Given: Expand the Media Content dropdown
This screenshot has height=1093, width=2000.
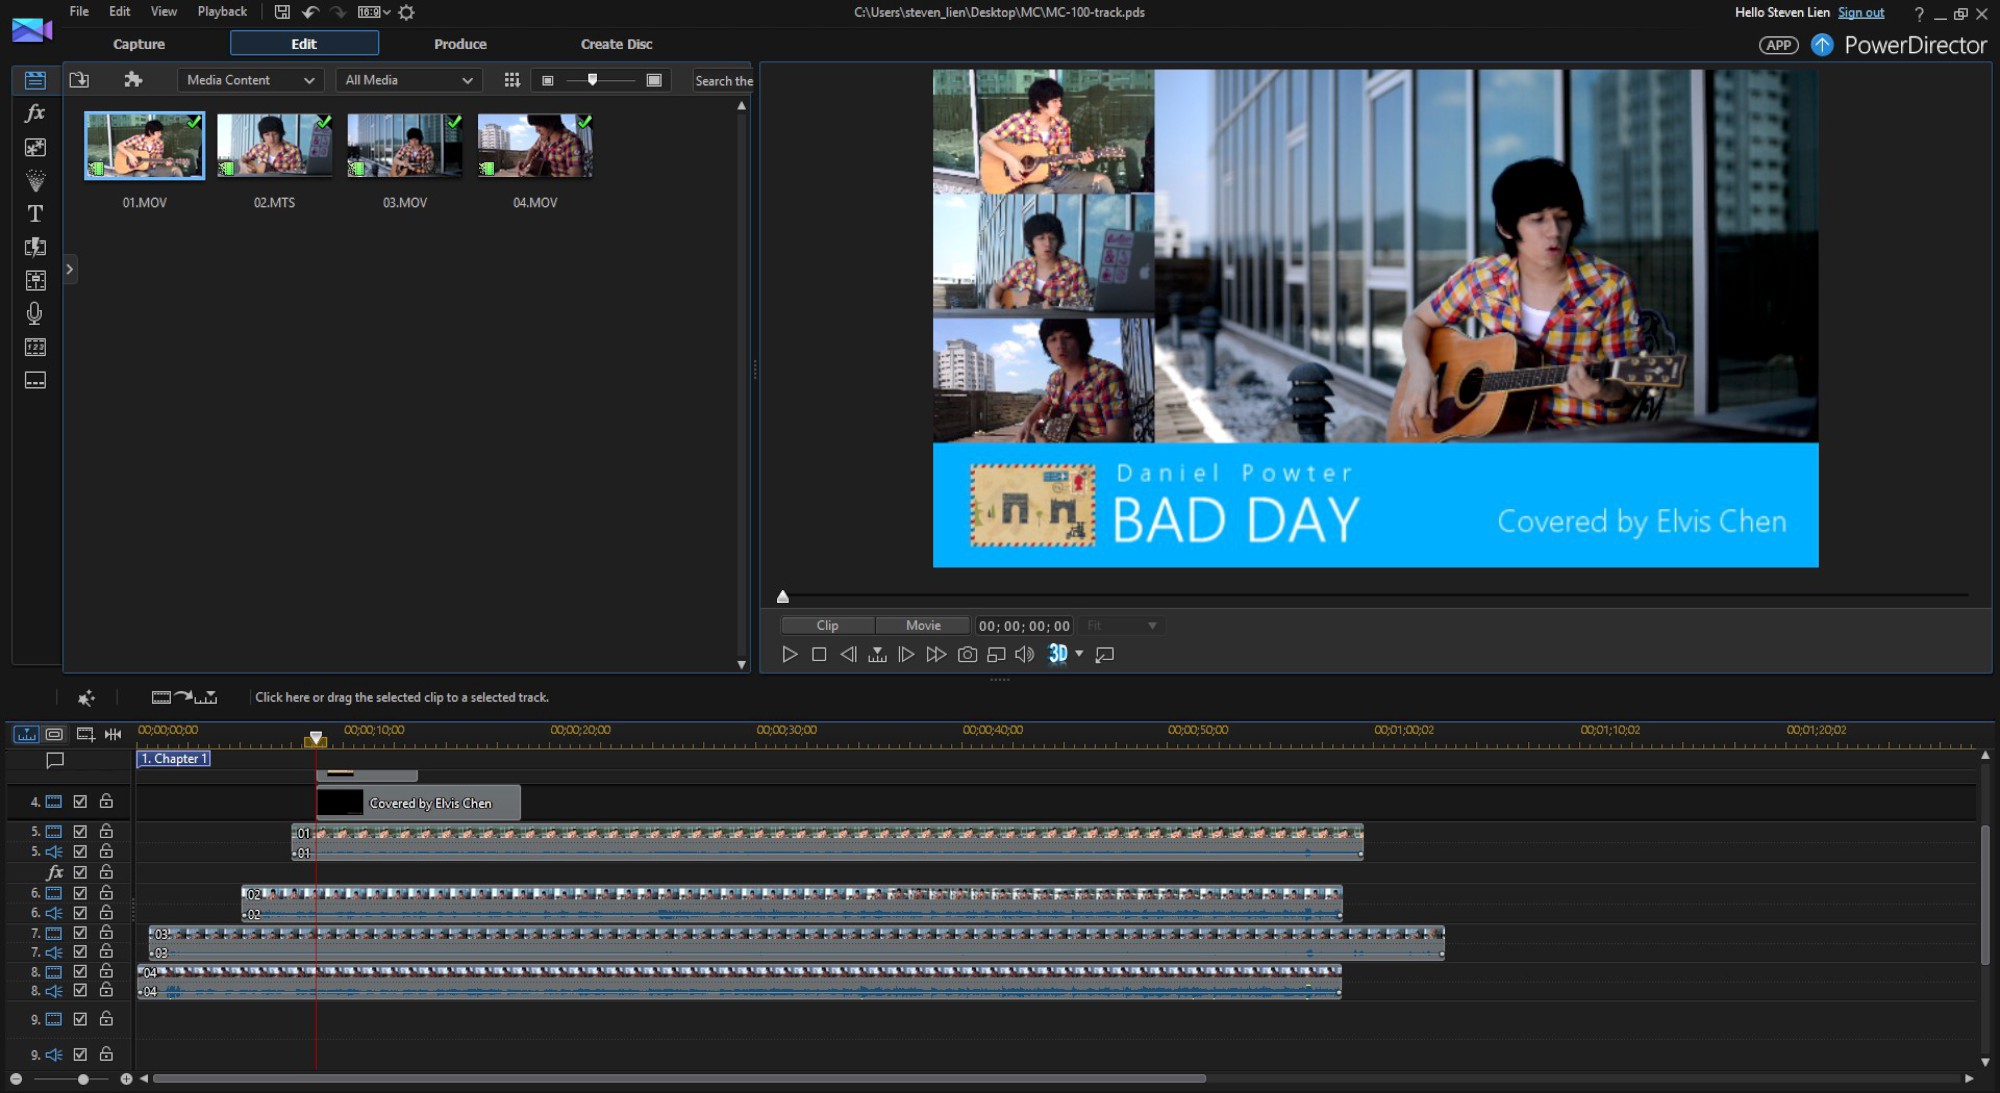Looking at the screenshot, I should (x=250, y=80).
